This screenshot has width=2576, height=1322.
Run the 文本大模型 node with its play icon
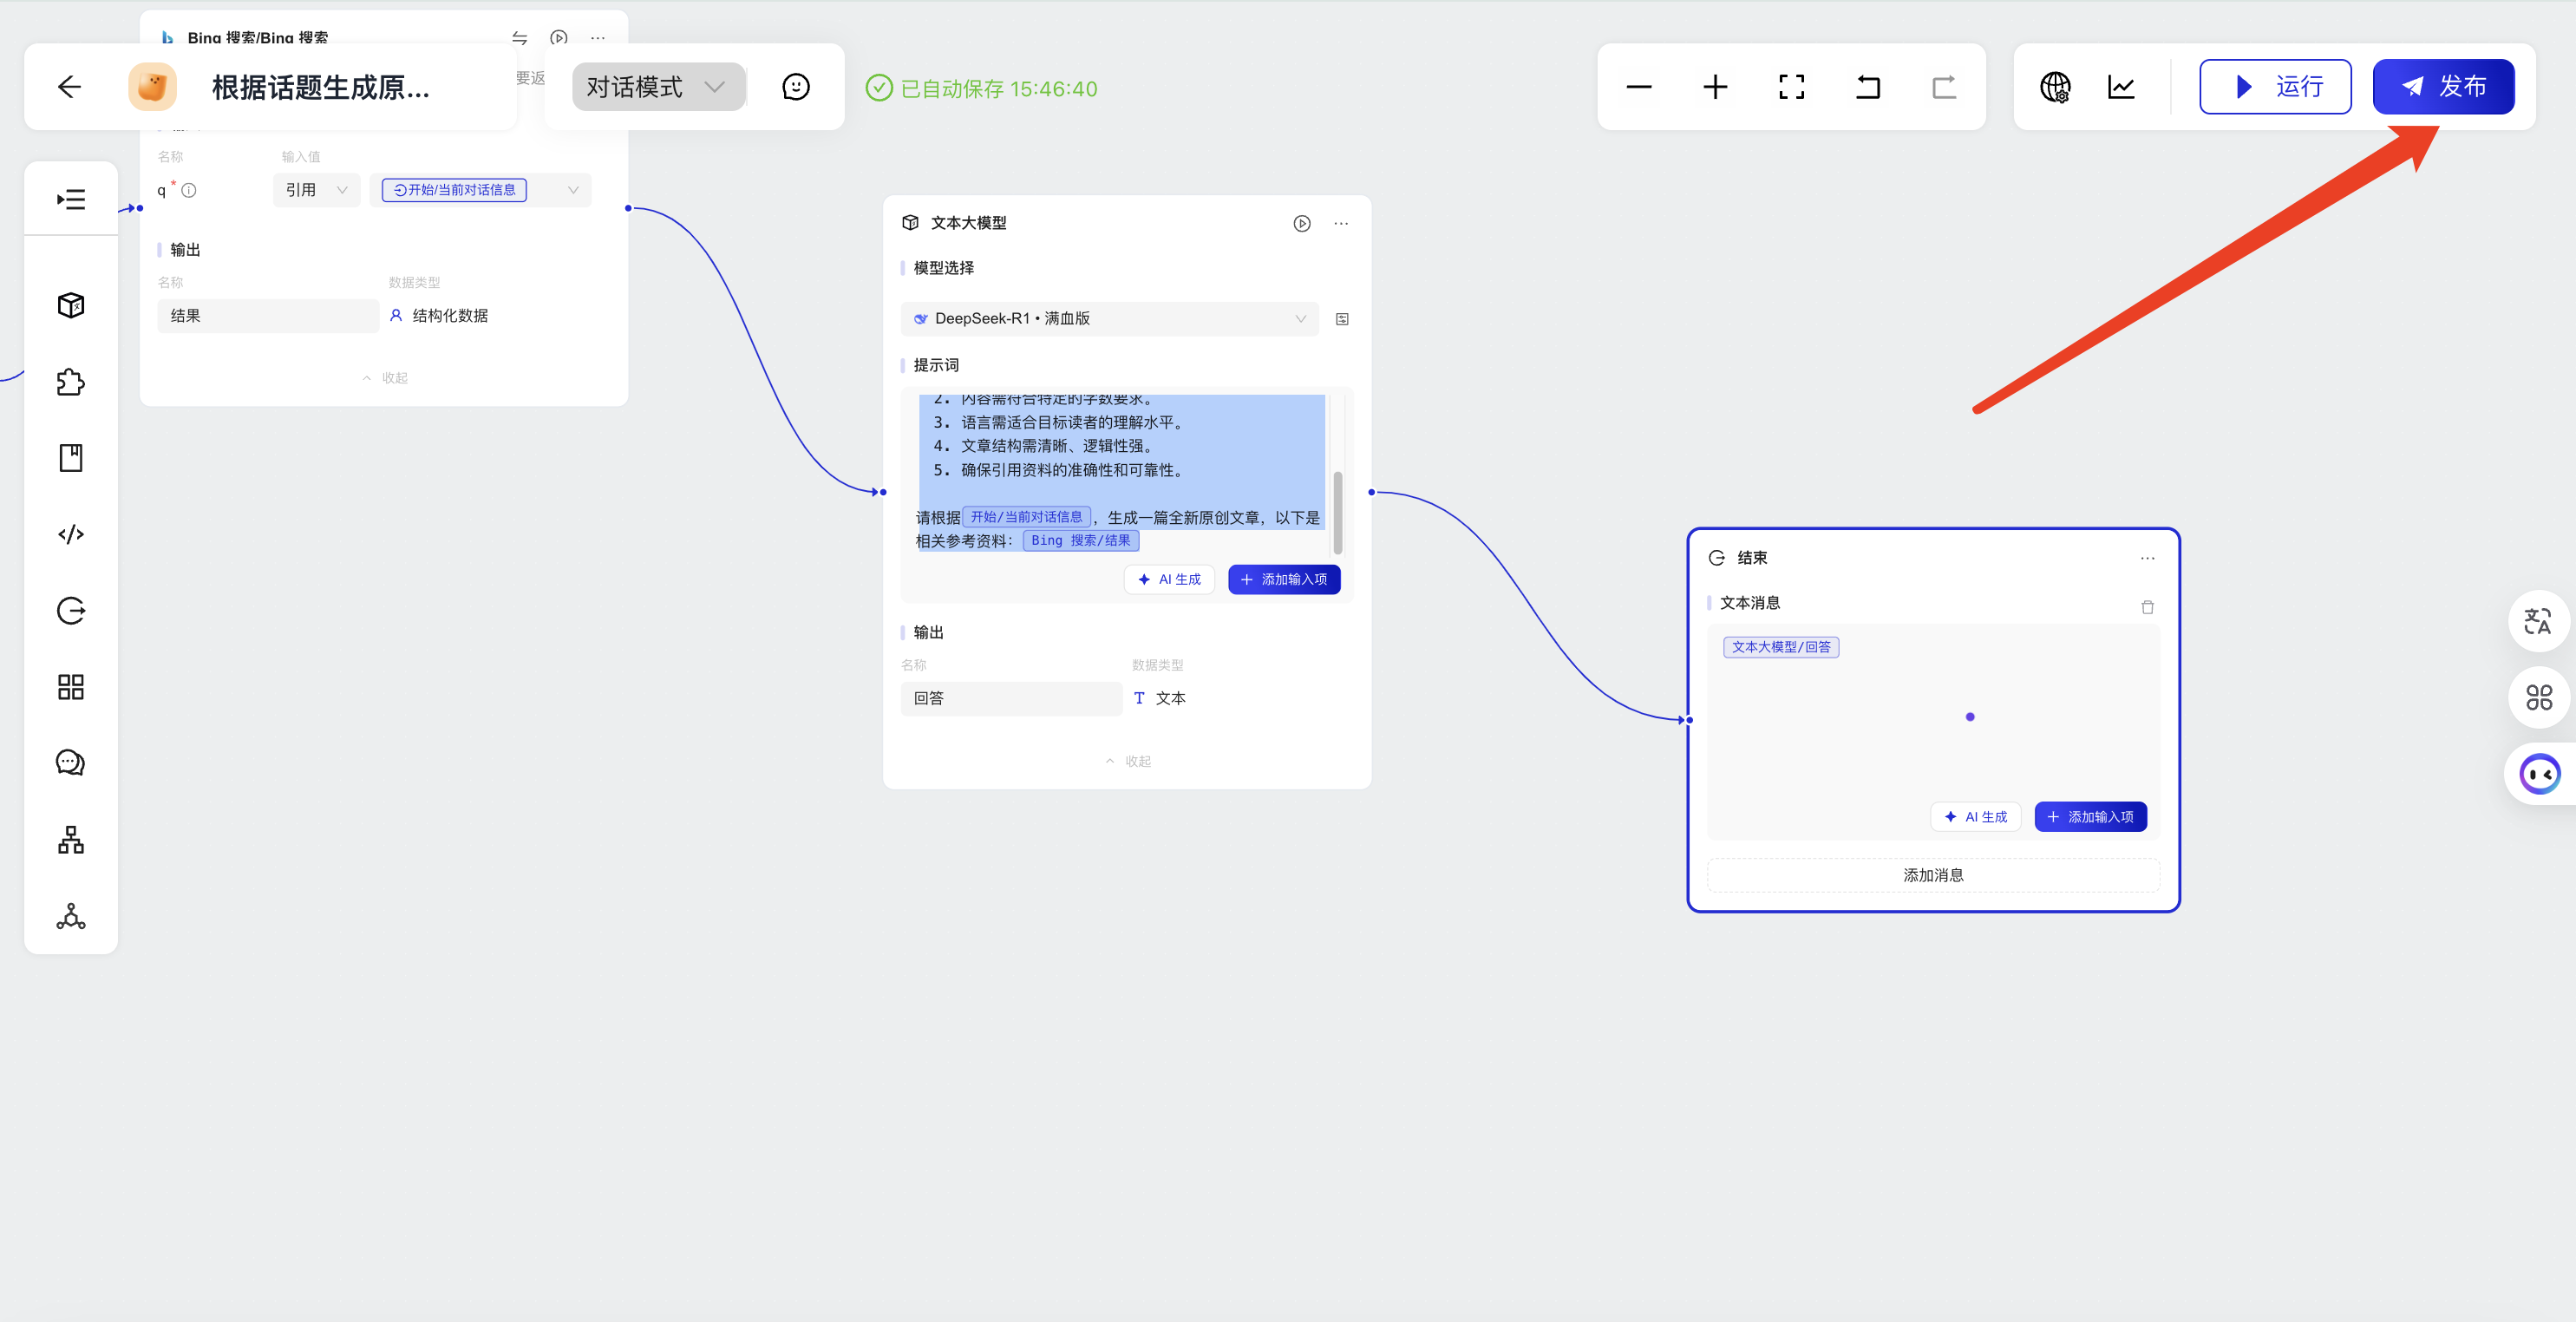click(x=1301, y=223)
